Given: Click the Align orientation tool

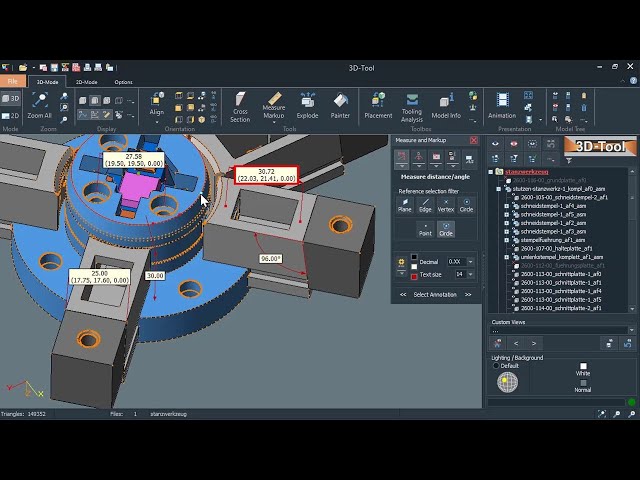Looking at the screenshot, I should [x=157, y=105].
